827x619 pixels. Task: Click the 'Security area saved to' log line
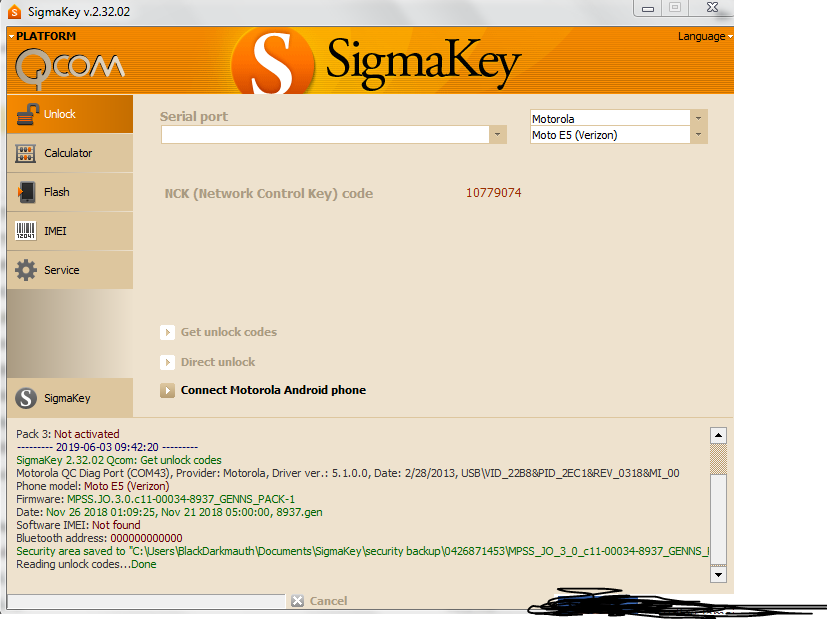362,551
